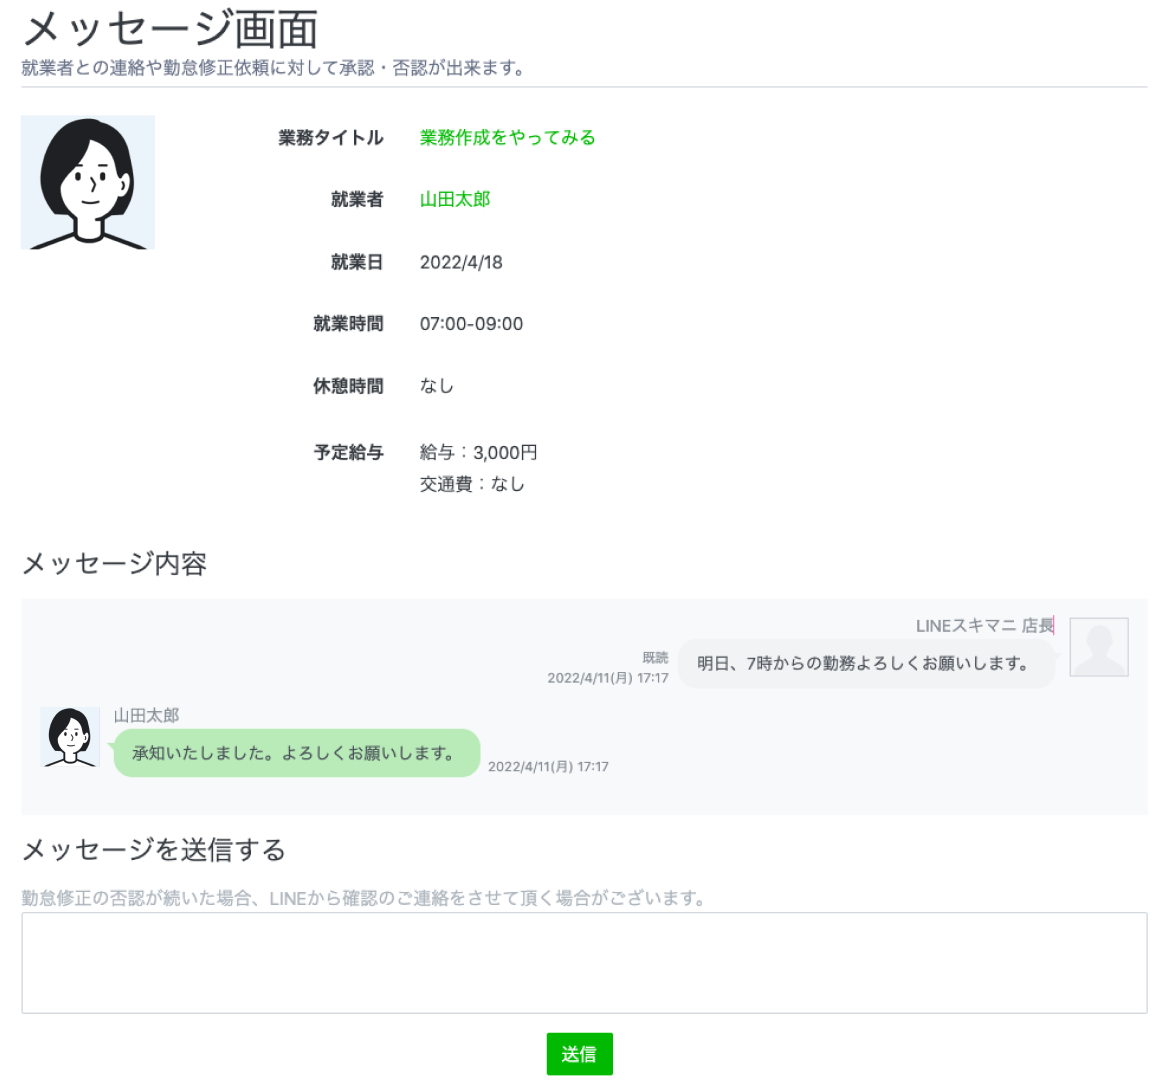Click the 給与：3,000円 salary text
The width and height of the screenshot is (1176, 1085).
478,453
